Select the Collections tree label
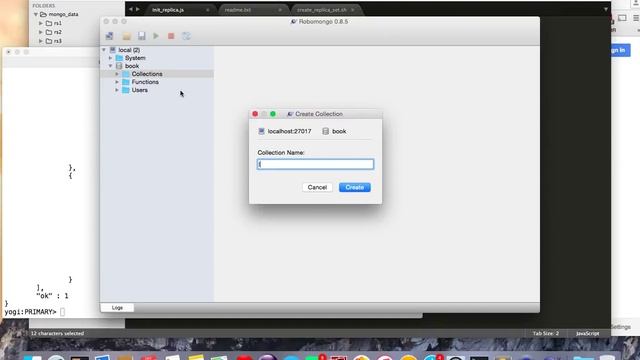This screenshot has width=640, height=360. tap(147, 74)
